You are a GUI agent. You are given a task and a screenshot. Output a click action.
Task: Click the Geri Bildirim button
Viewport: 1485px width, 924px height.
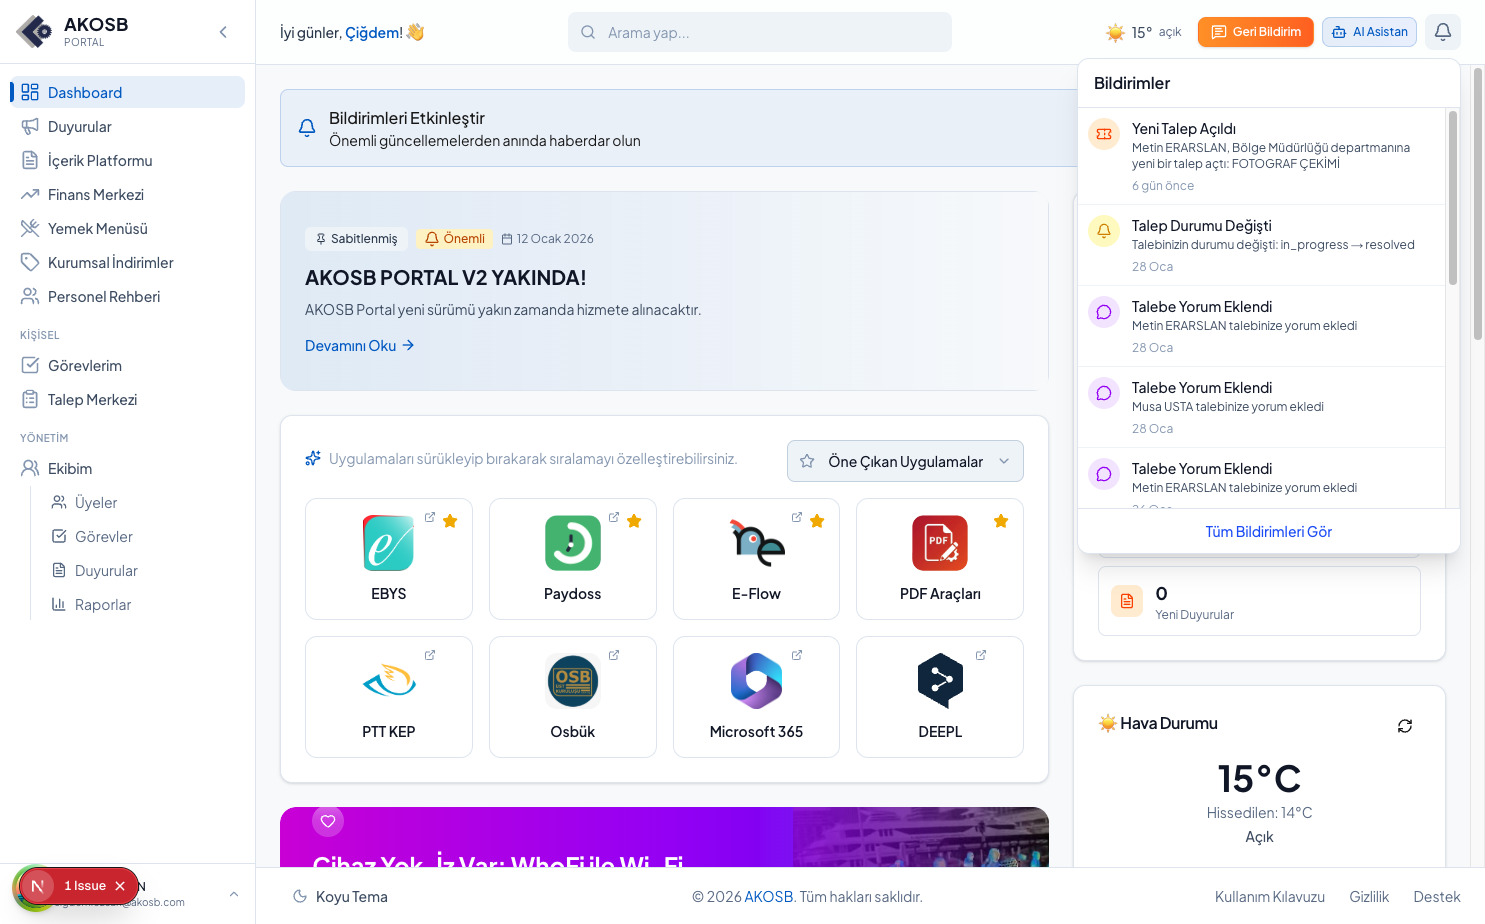click(1256, 32)
